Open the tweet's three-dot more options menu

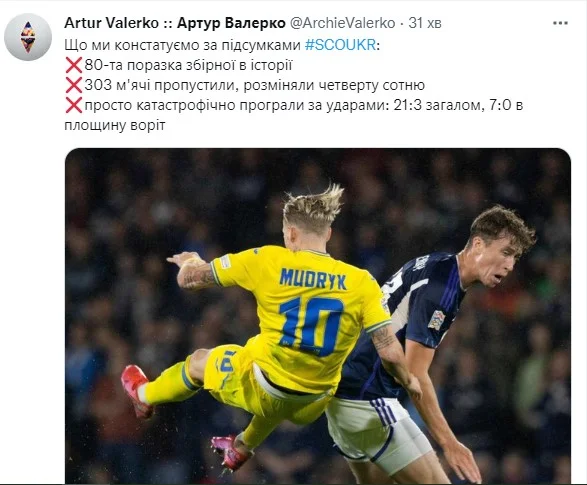coord(560,23)
